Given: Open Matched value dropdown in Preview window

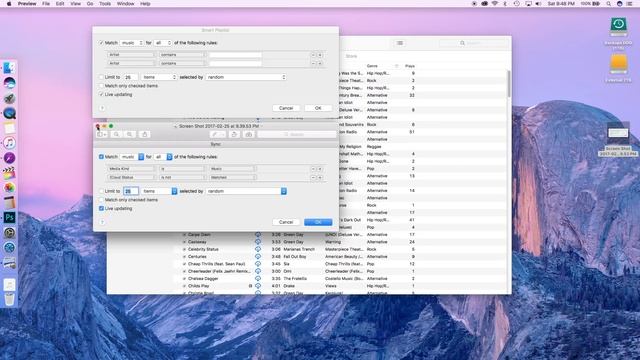Looking at the screenshot, I should coord(233,178).
